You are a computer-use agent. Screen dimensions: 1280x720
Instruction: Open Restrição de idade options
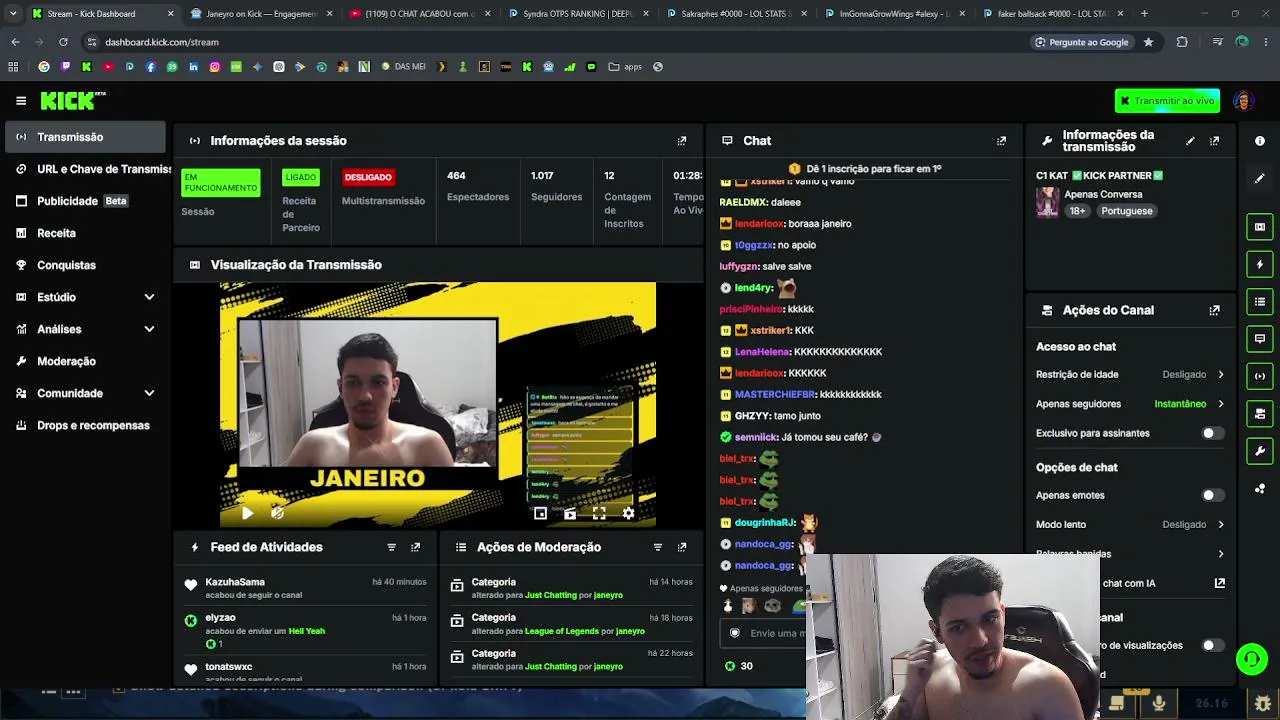[x=1130, y=374]
